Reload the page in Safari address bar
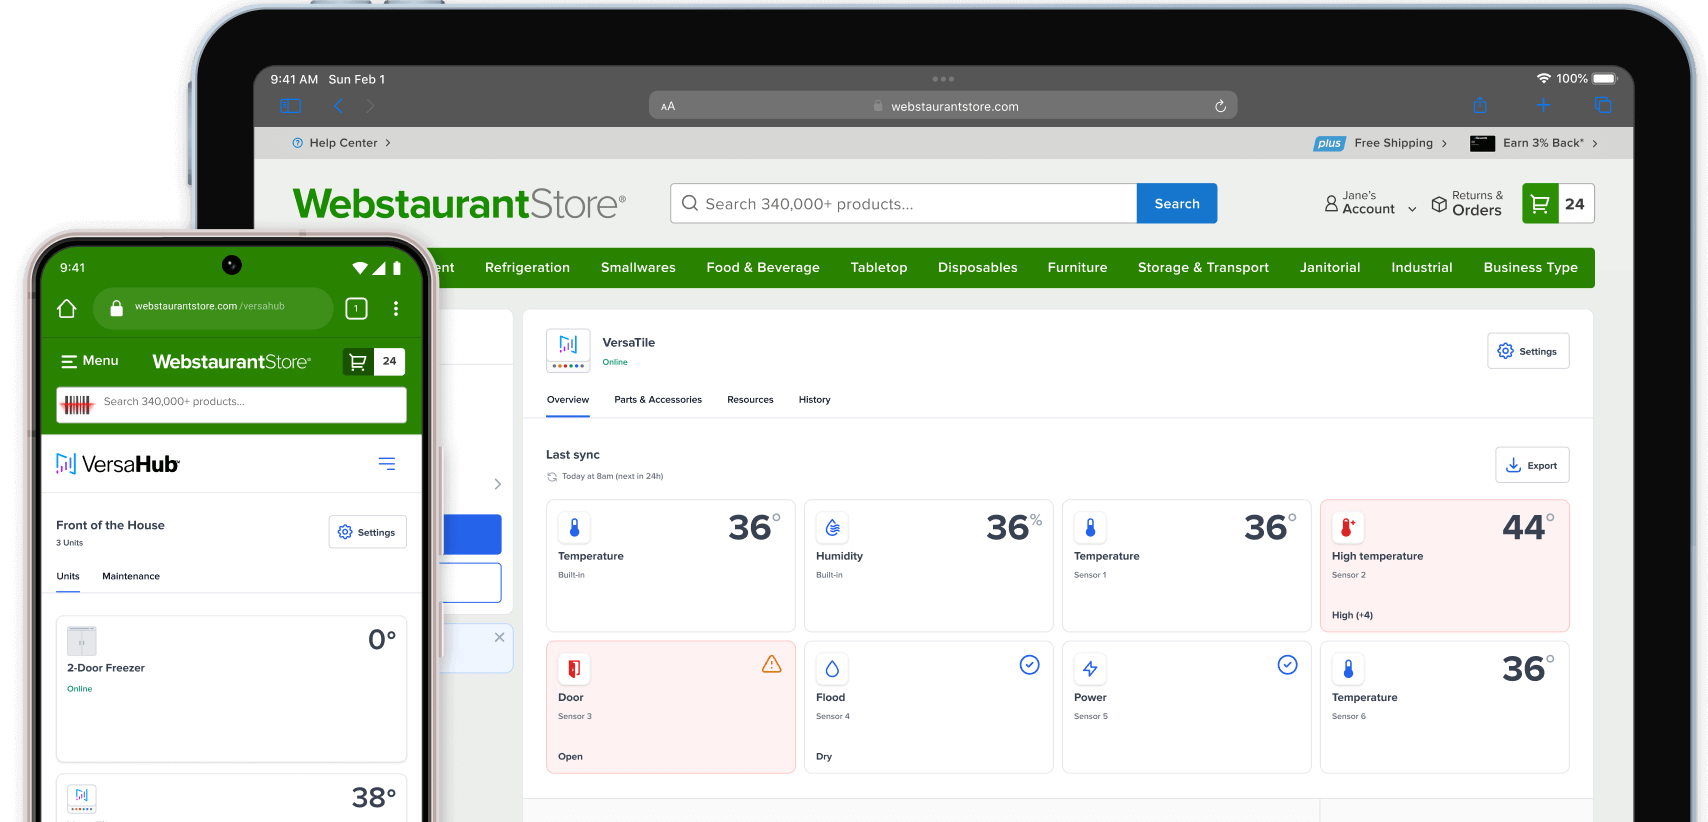Viewport: 1708px width, 822px height. (x=1220, y=106)
